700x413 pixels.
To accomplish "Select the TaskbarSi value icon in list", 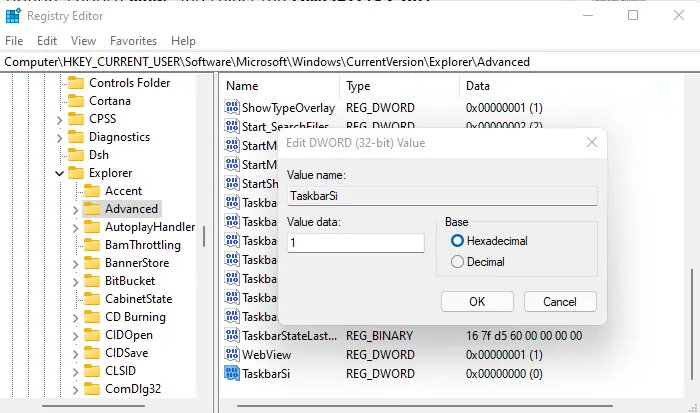I will pos(232,373).
